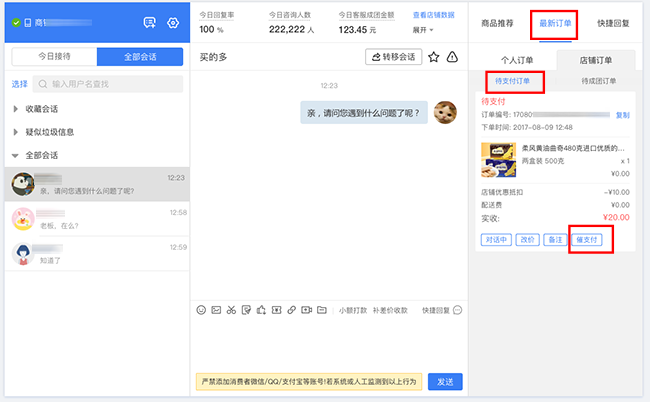The height and width of the screenshot is (402, 650).
Task: Click the quick reply bubble icon
Action: [x=458, y=310]
